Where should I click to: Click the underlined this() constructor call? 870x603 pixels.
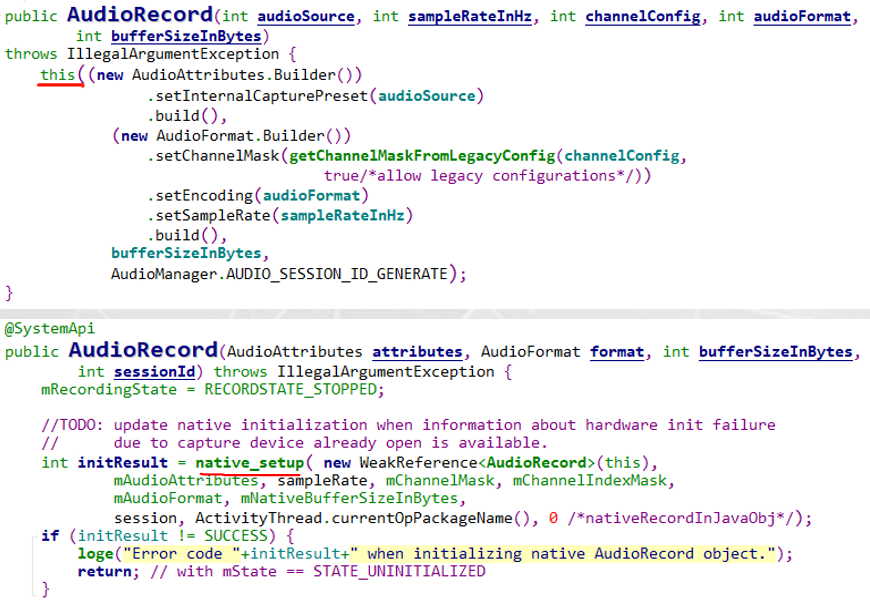(x=55, y=74)
